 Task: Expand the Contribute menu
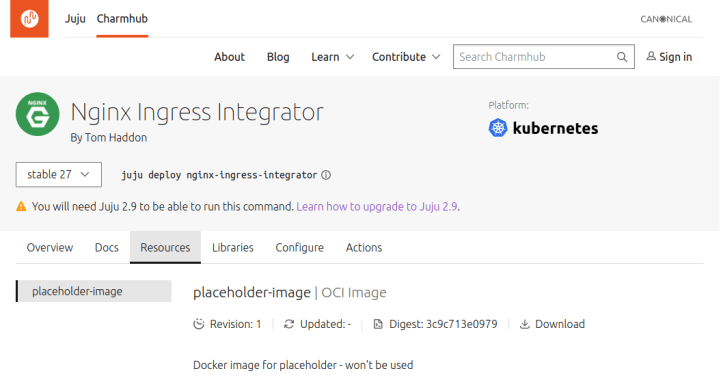pos(406,57)
